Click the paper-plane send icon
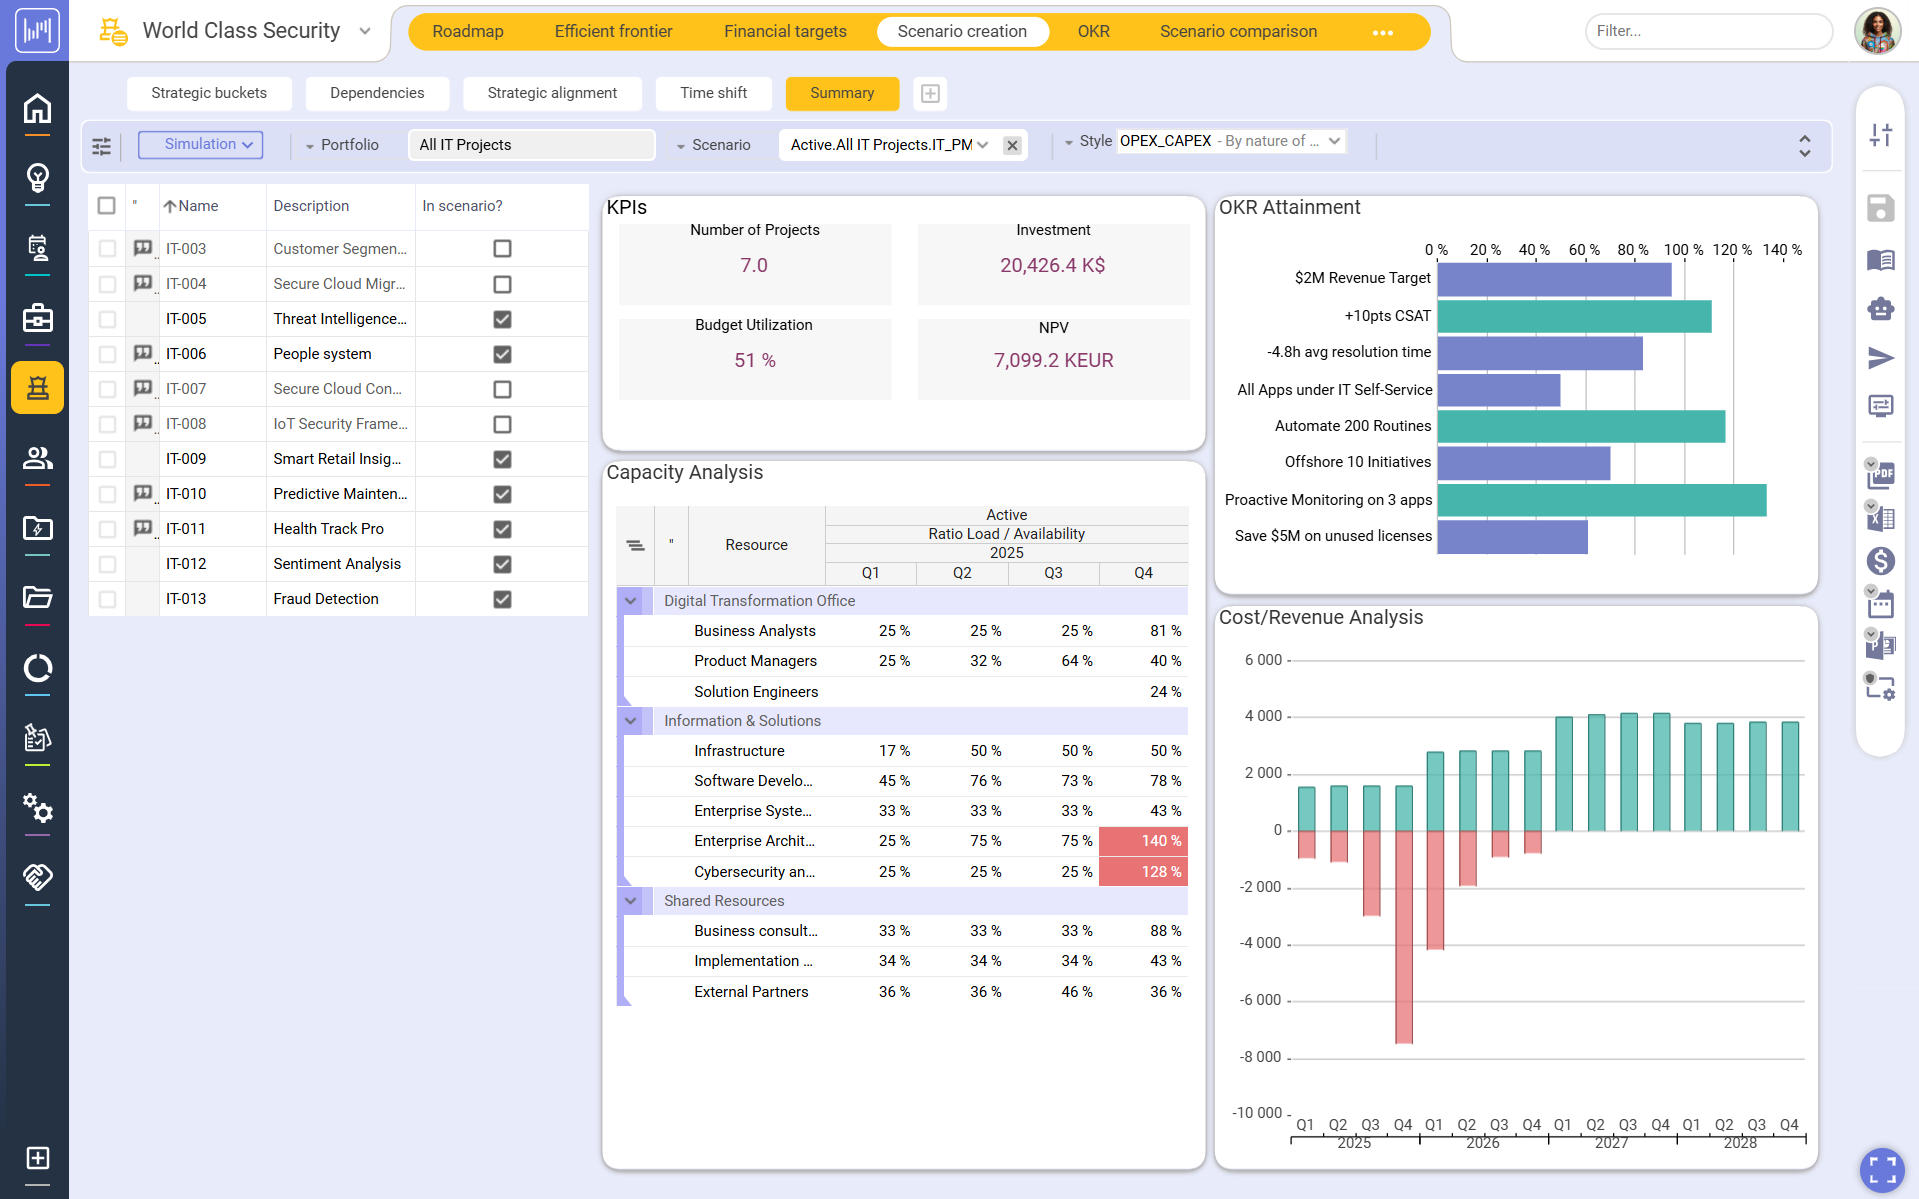The image size is (1919, 1199). [x=1880, y=358]
